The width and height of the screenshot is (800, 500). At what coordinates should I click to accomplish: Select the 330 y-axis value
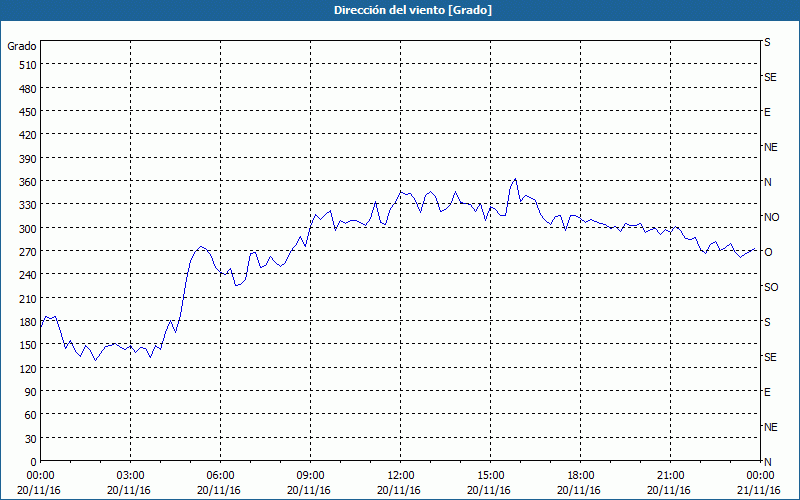28,205
